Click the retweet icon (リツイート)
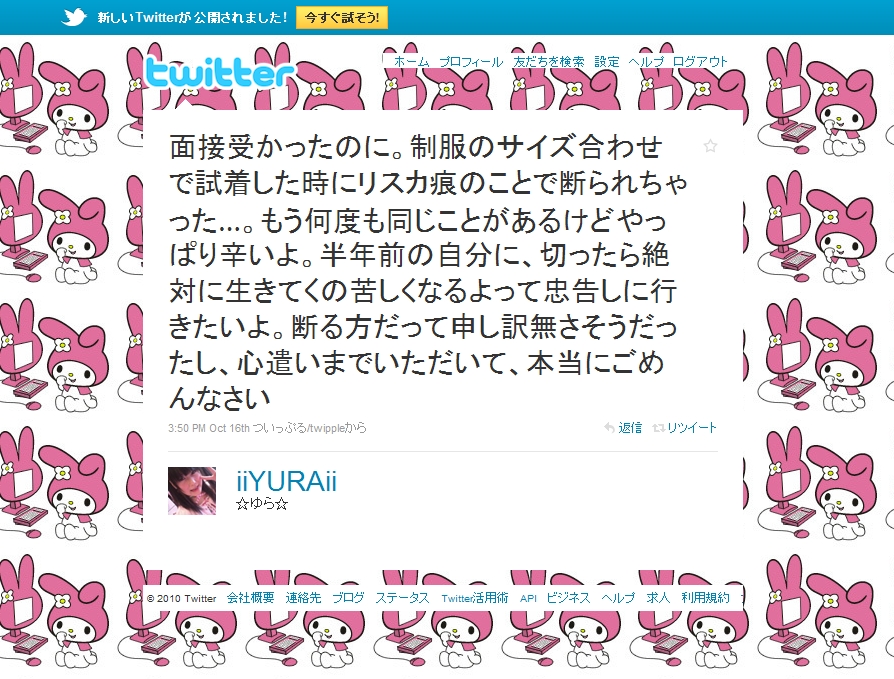Screen dimensions: 894x679 click(x=659, y=428)
